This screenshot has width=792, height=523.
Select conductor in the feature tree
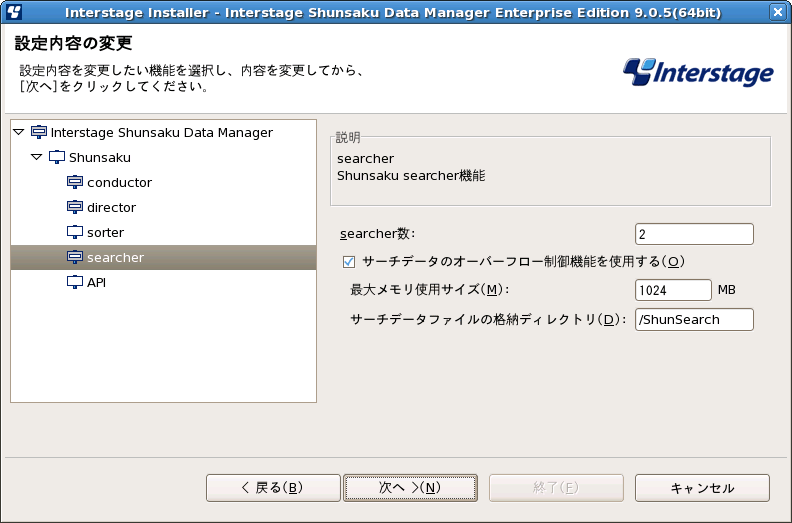119,182
